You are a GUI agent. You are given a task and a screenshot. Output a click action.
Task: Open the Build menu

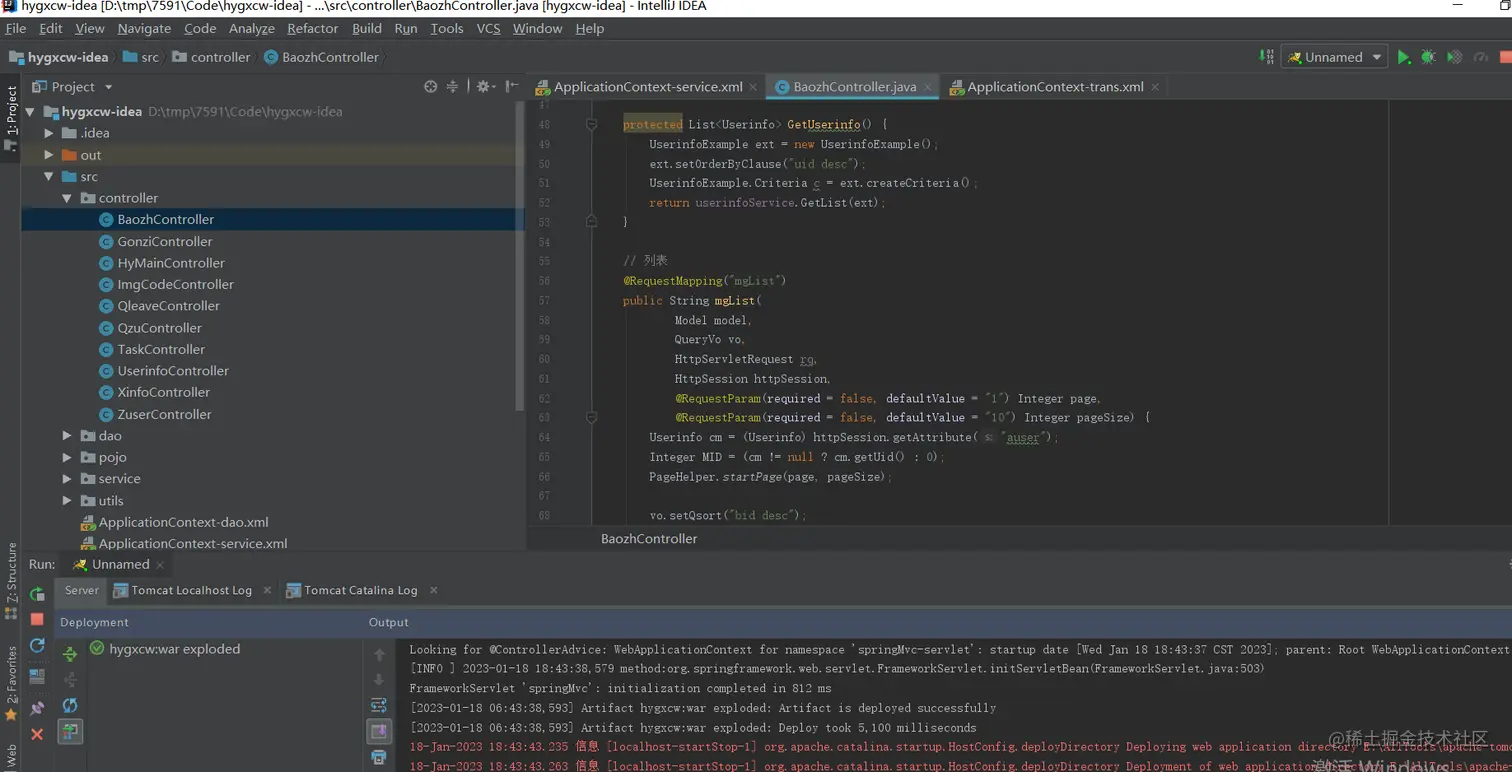(x=367, y=28)
